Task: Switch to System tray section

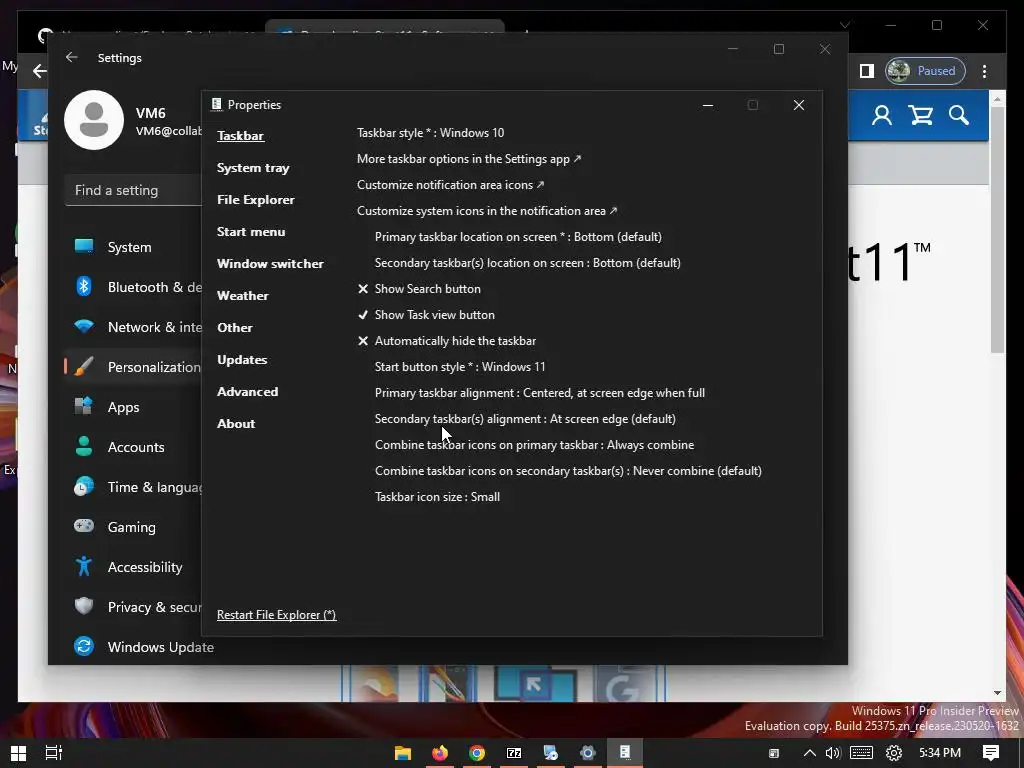Action: [253, 168]
